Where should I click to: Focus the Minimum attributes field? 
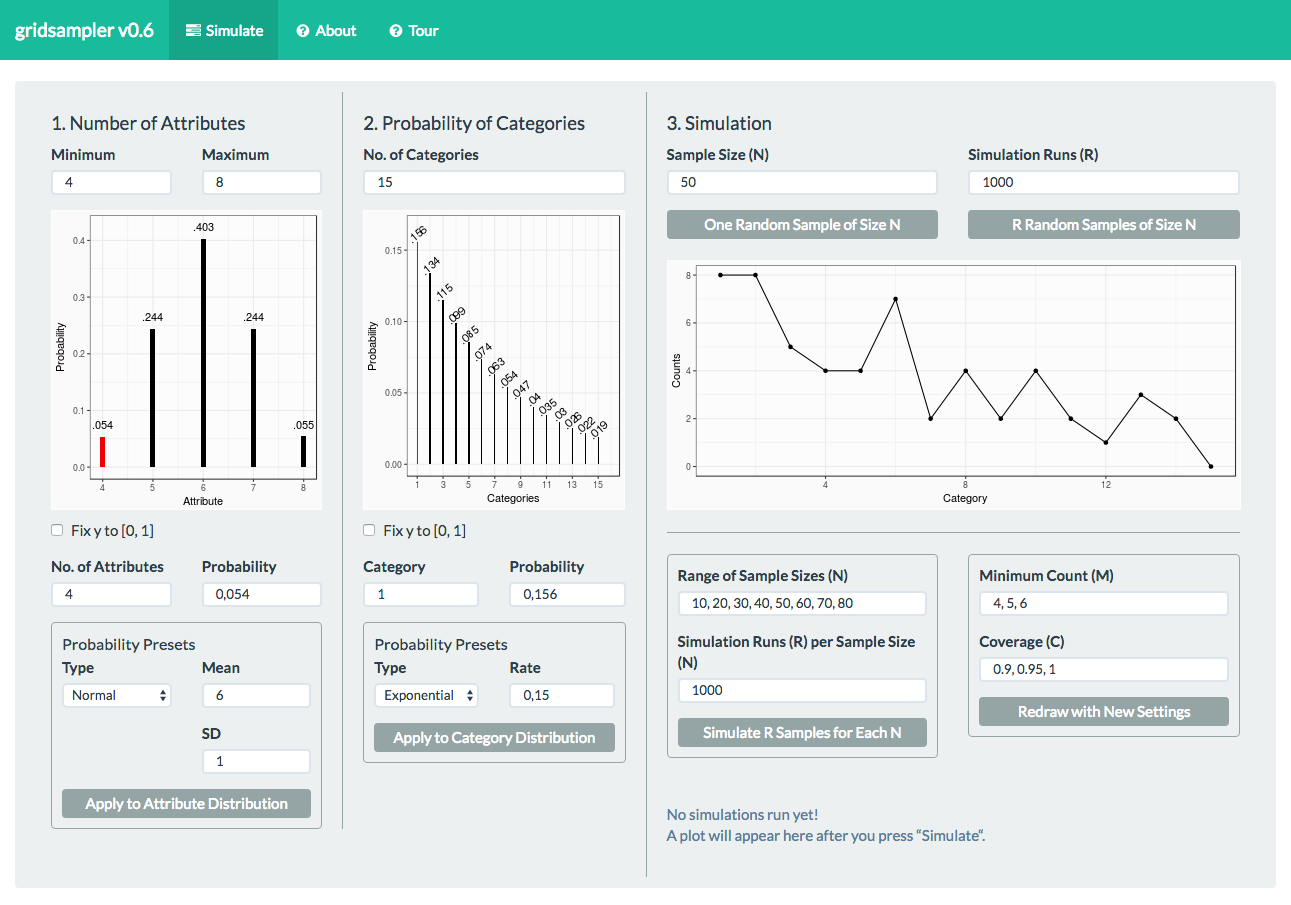tap(111, 183)
